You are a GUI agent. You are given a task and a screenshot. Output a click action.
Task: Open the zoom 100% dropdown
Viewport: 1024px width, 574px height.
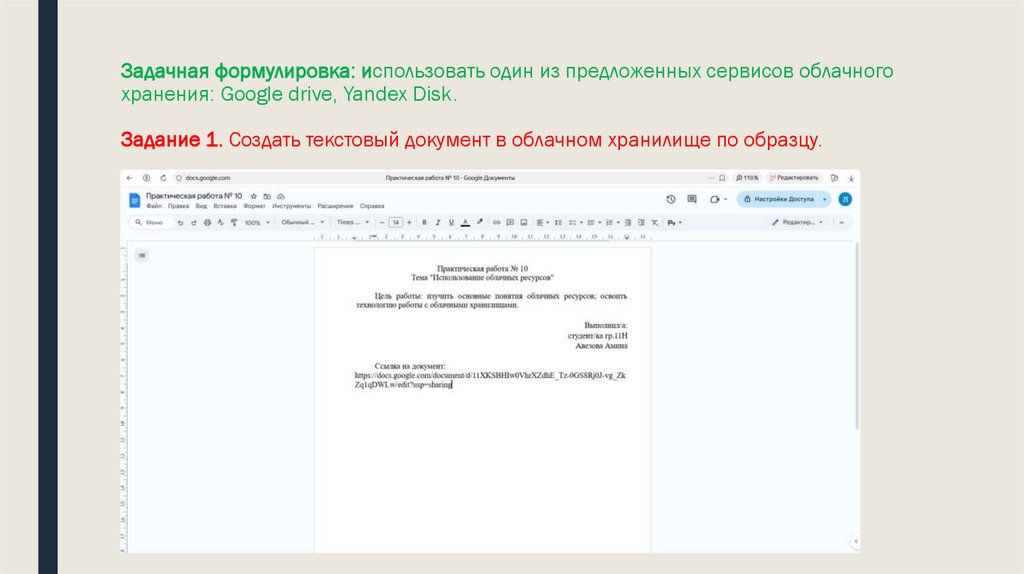[x=257, y=223]
